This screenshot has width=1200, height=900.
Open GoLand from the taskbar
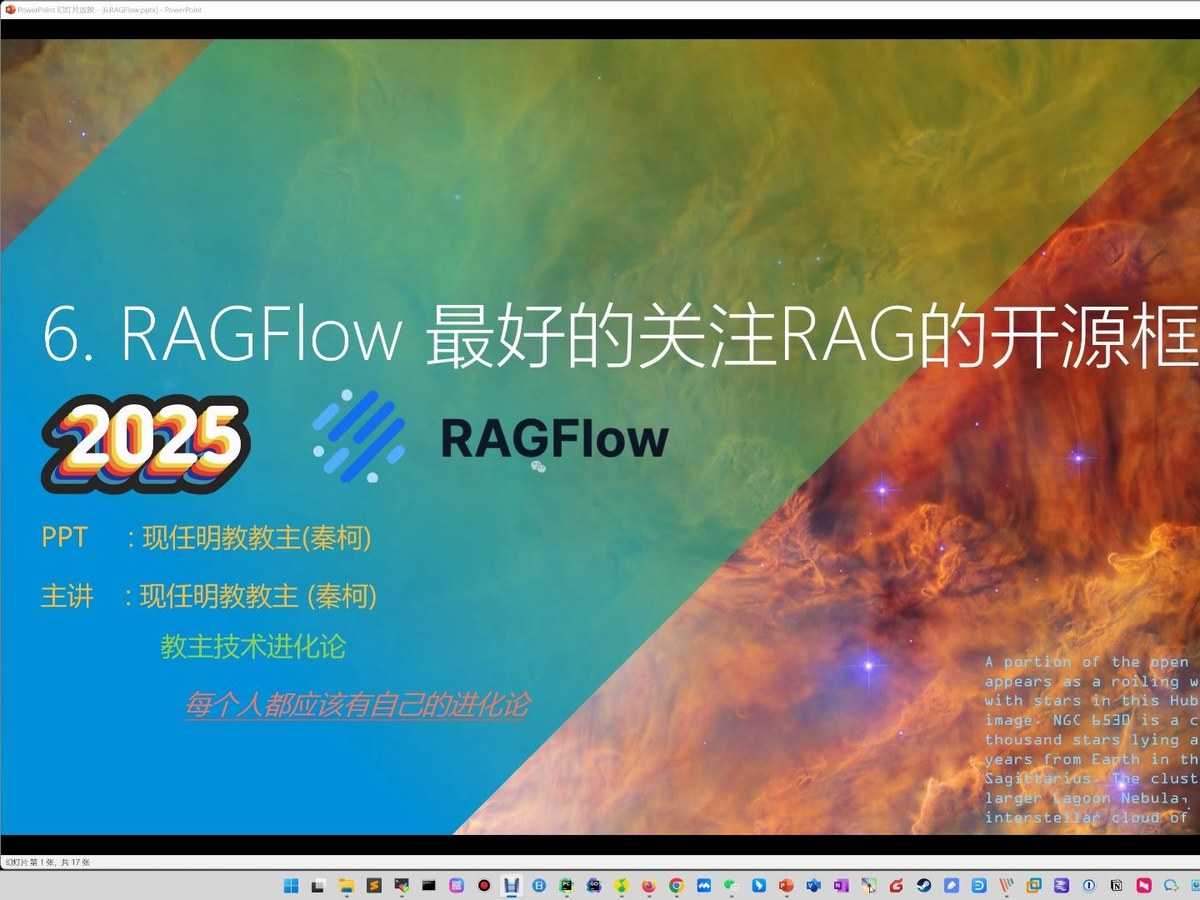(x=594, y=885)
